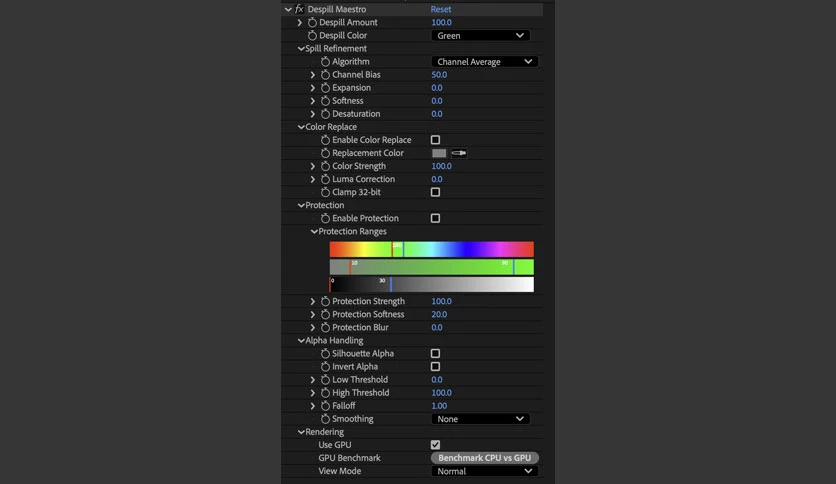This screenshot has height=484, width=836.
Task: Expand the Protection Strength property
Action: coord(313,301)
